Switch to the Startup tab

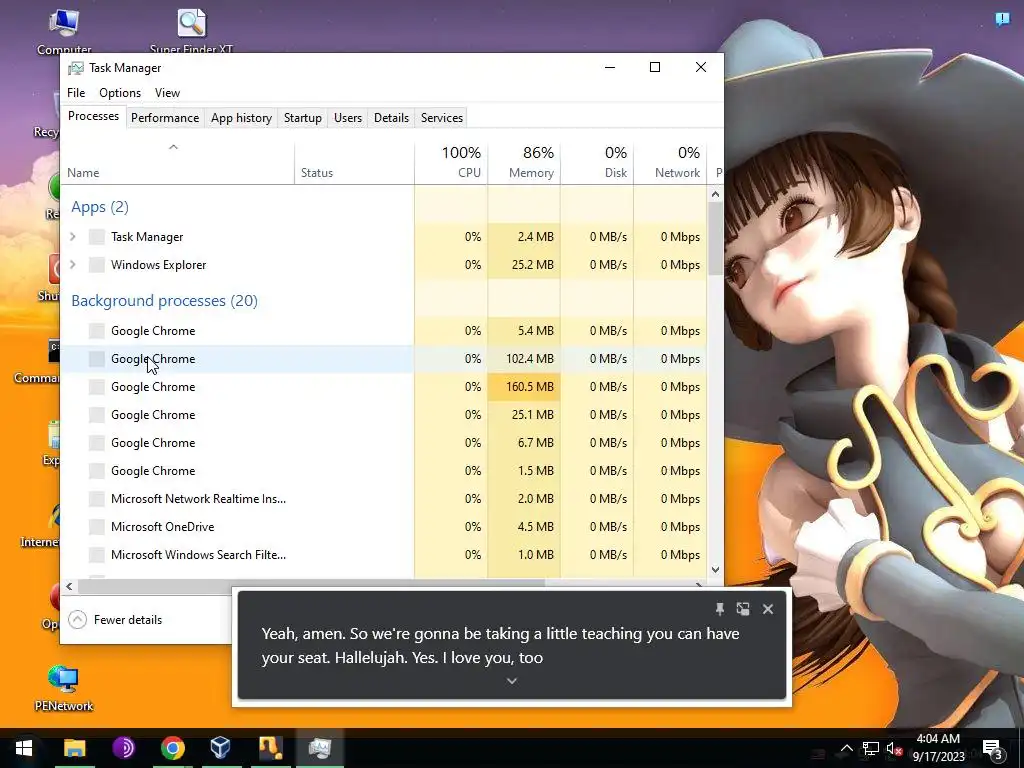click(302, 118)
